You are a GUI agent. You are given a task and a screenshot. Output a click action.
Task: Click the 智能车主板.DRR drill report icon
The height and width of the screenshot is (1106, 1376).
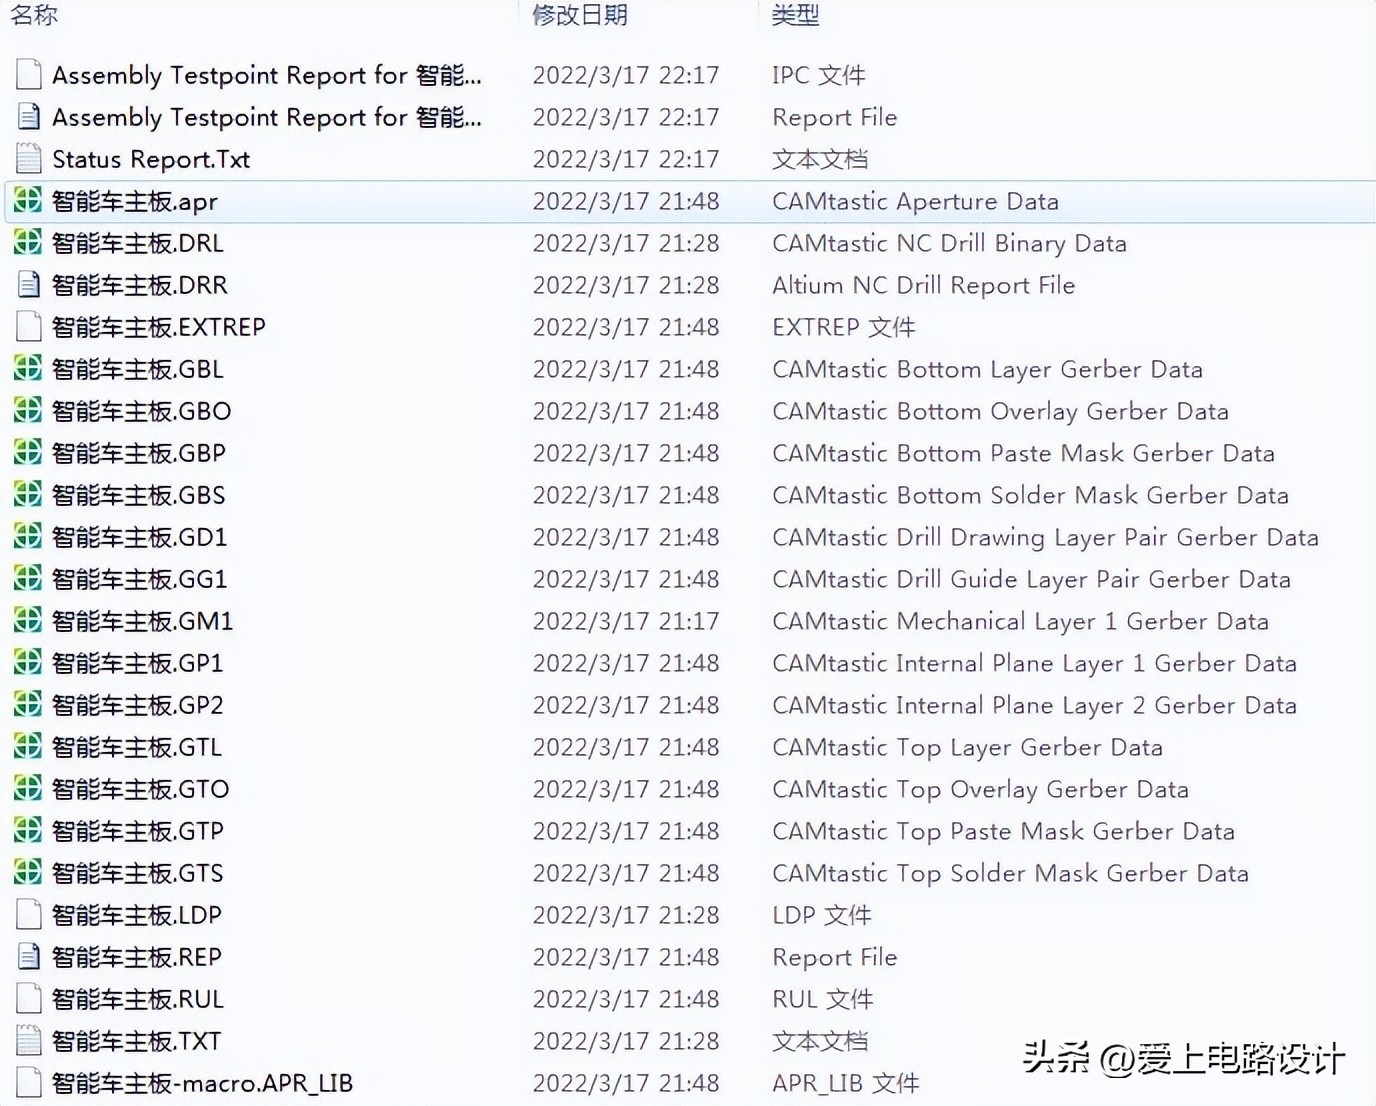click(28, 285)
